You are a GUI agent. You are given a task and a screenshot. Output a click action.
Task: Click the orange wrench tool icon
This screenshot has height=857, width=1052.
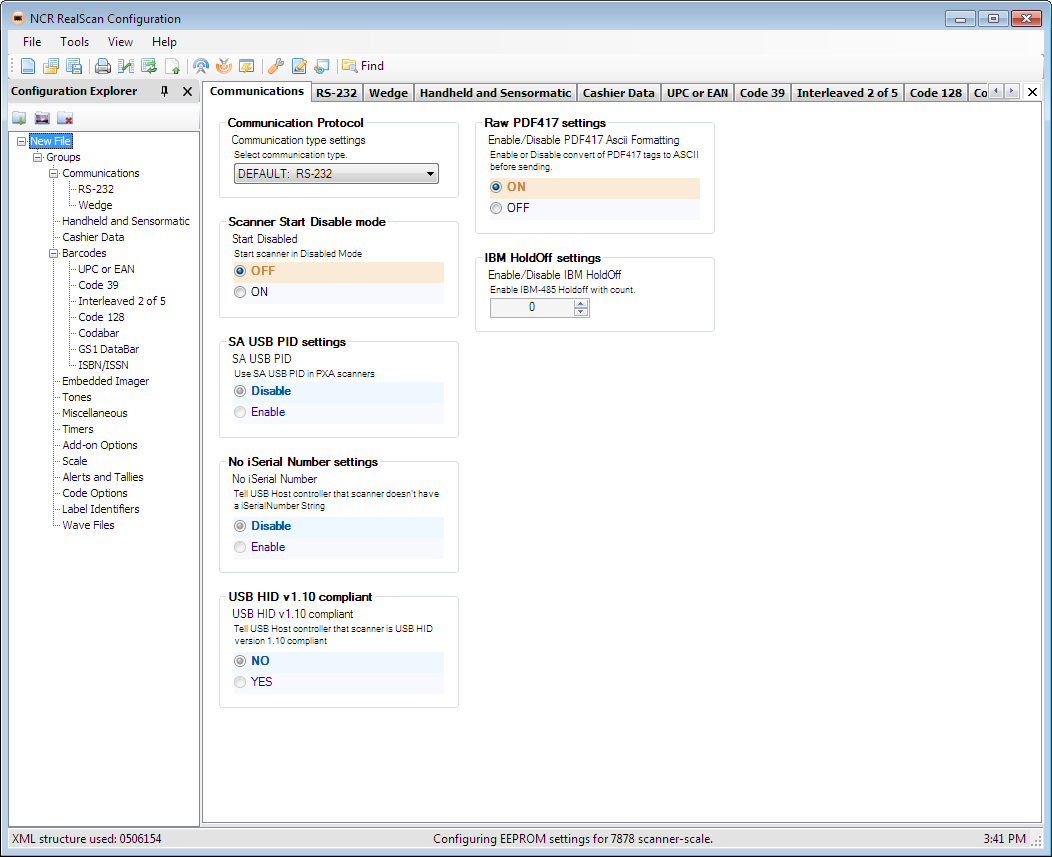pyautogui.click(x=276, y=66)
